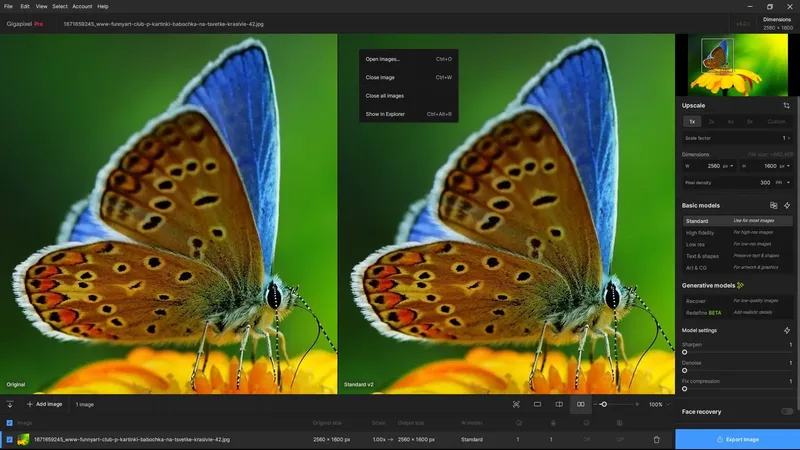This screenshot has height=450, width=800.
Task: Delete the image using the trash icon
Action: [x=657, y=439]
